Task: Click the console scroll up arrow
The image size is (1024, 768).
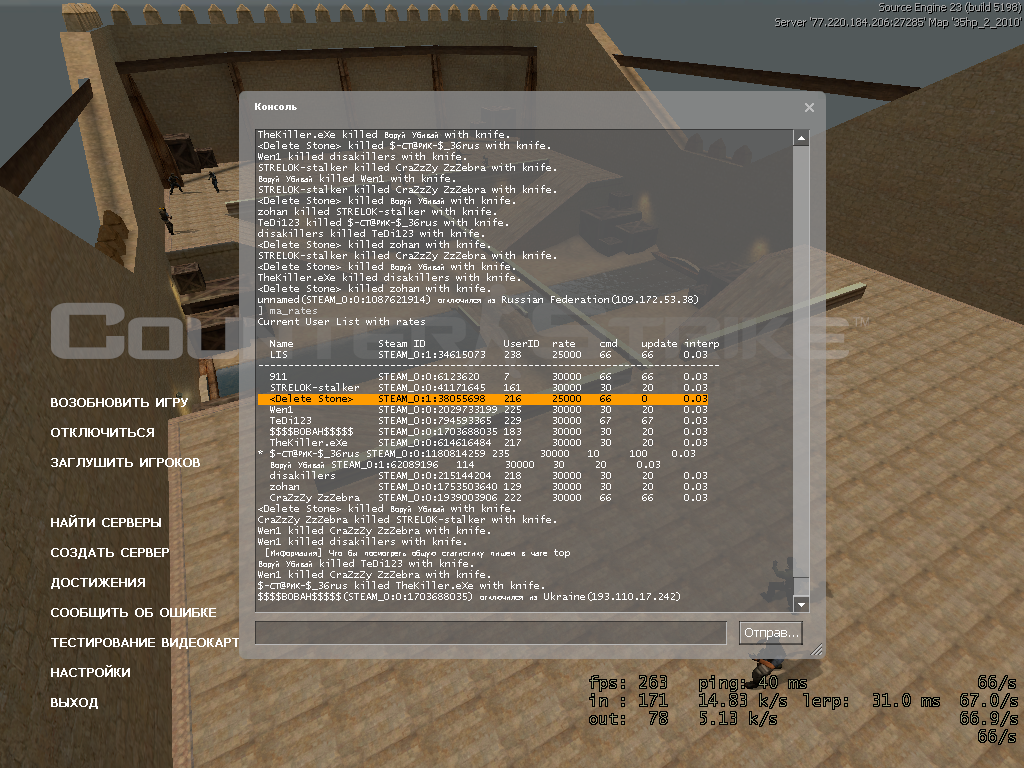Action: pyautogui.click(x=801, y=138)
